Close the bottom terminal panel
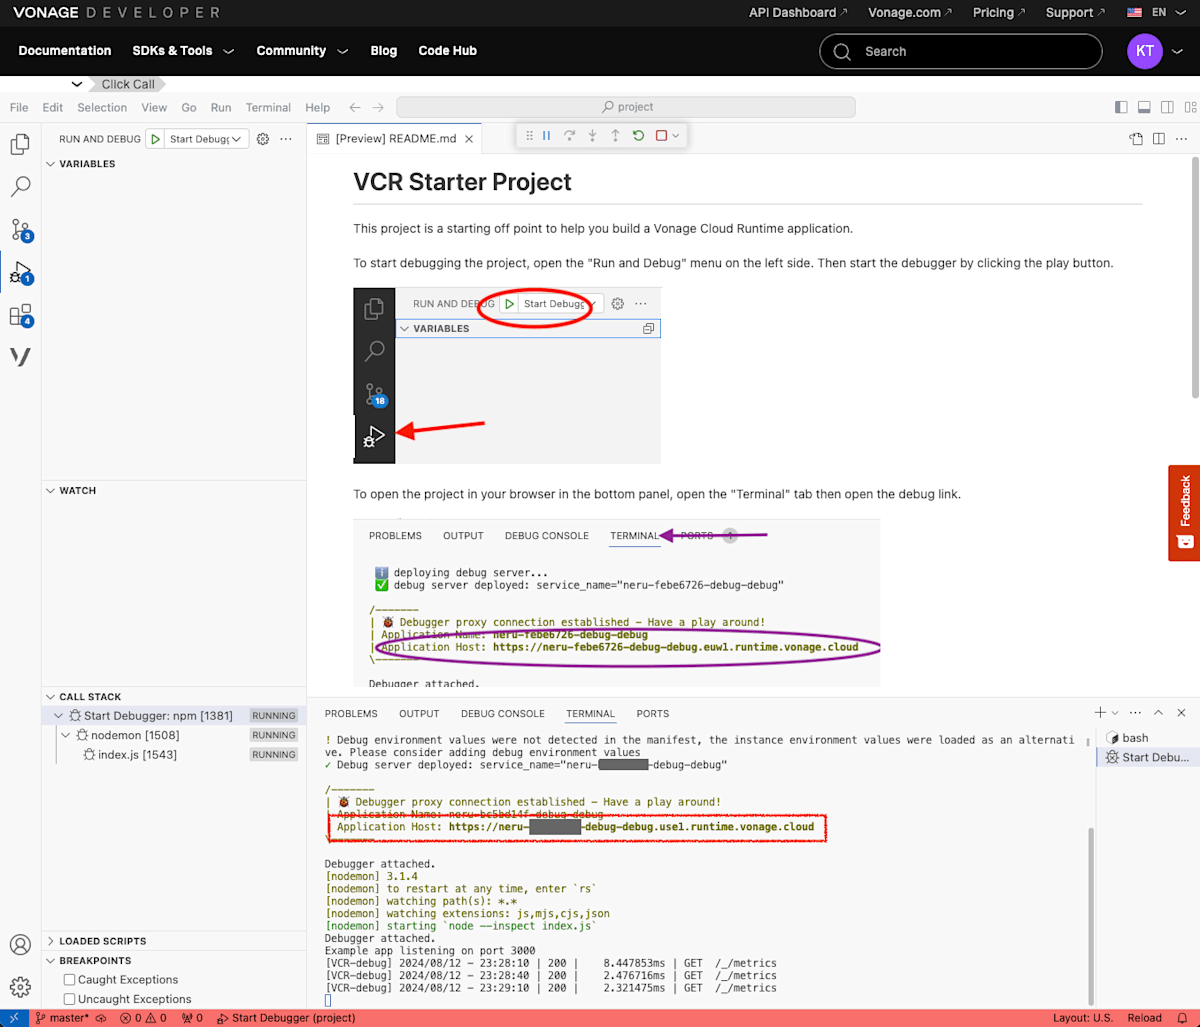The image size is (1200, 1027). [1181, 713]
